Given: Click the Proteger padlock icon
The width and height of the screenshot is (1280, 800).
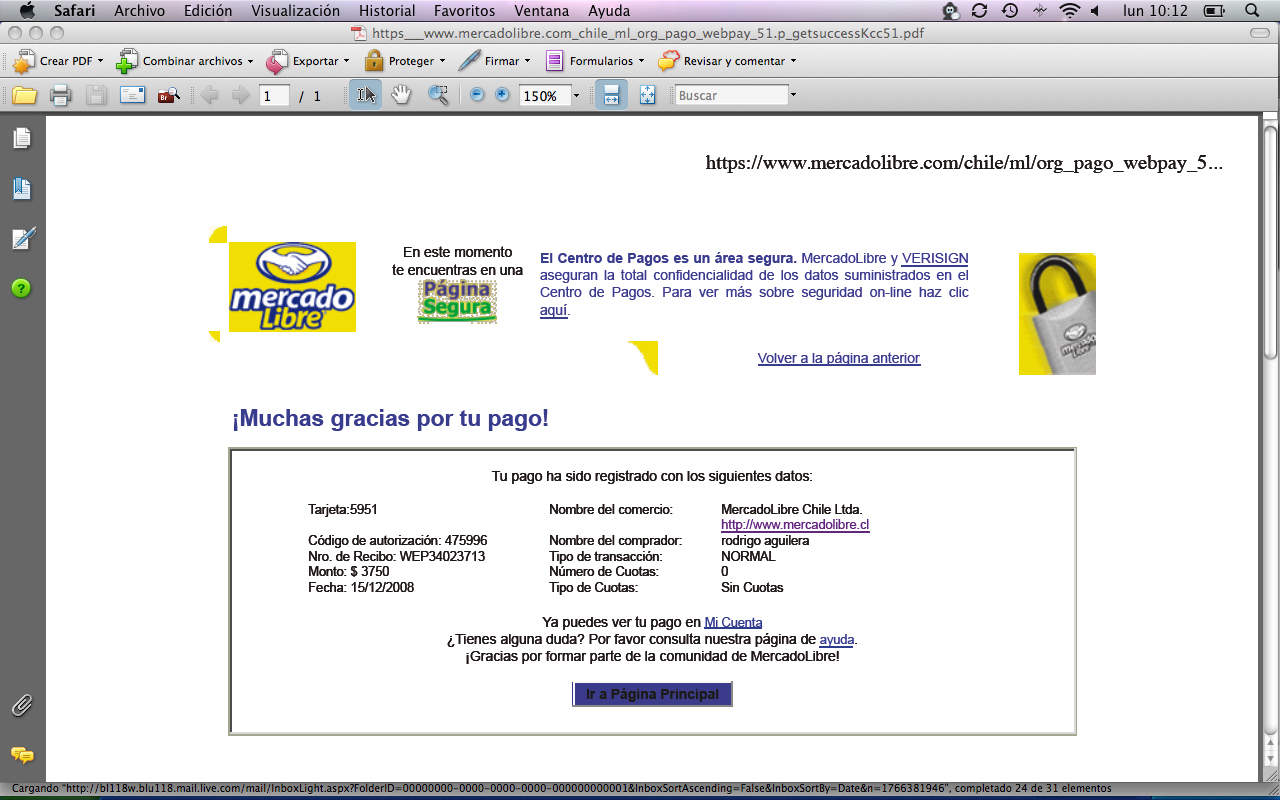Looking at the screenshot, I should tap(374, 61).
